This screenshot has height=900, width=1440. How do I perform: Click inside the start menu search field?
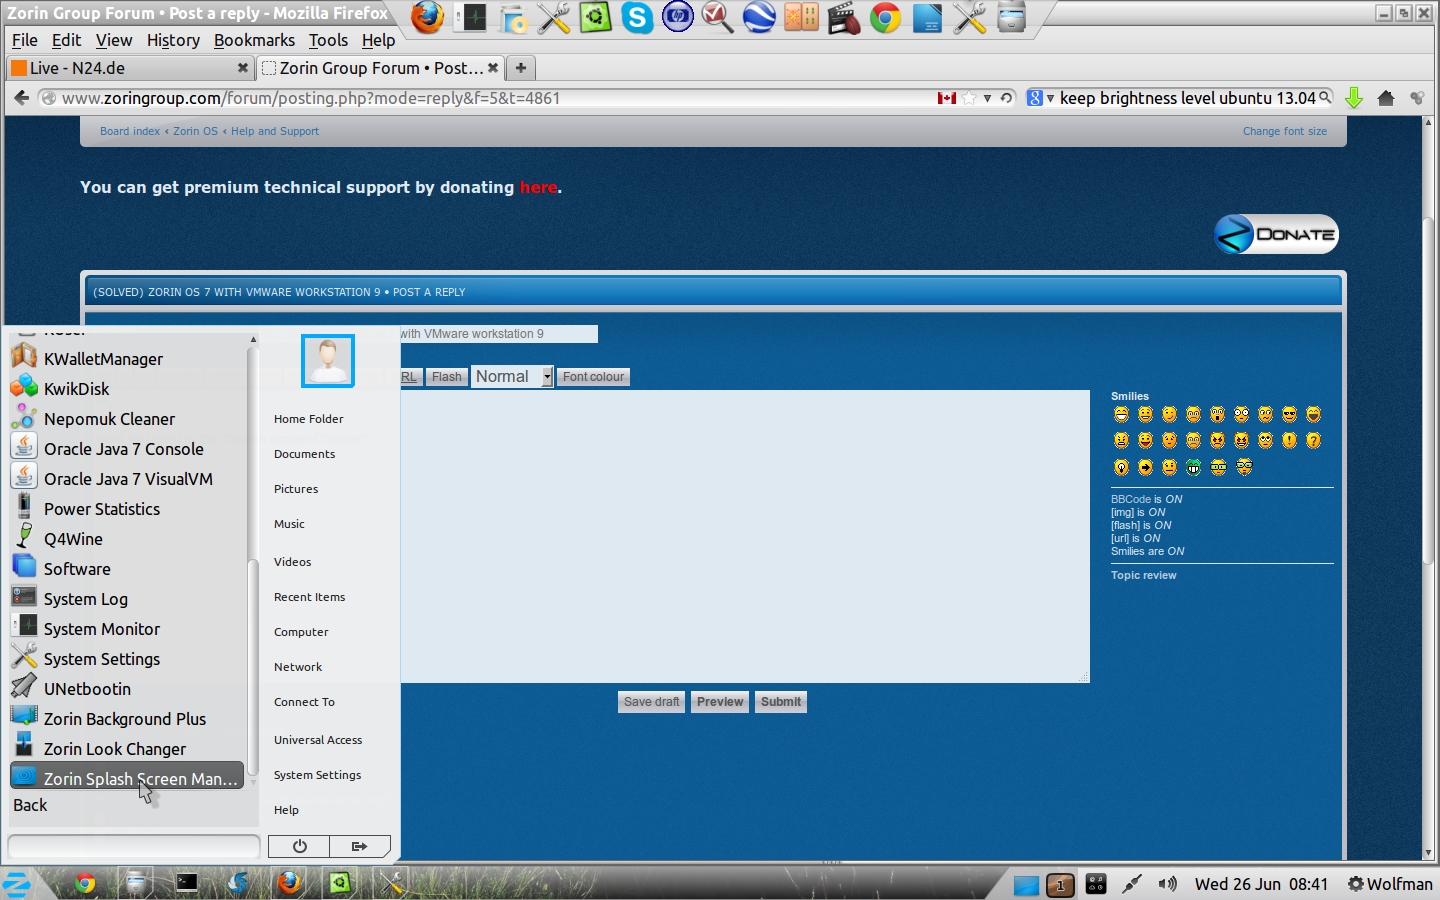134,846
